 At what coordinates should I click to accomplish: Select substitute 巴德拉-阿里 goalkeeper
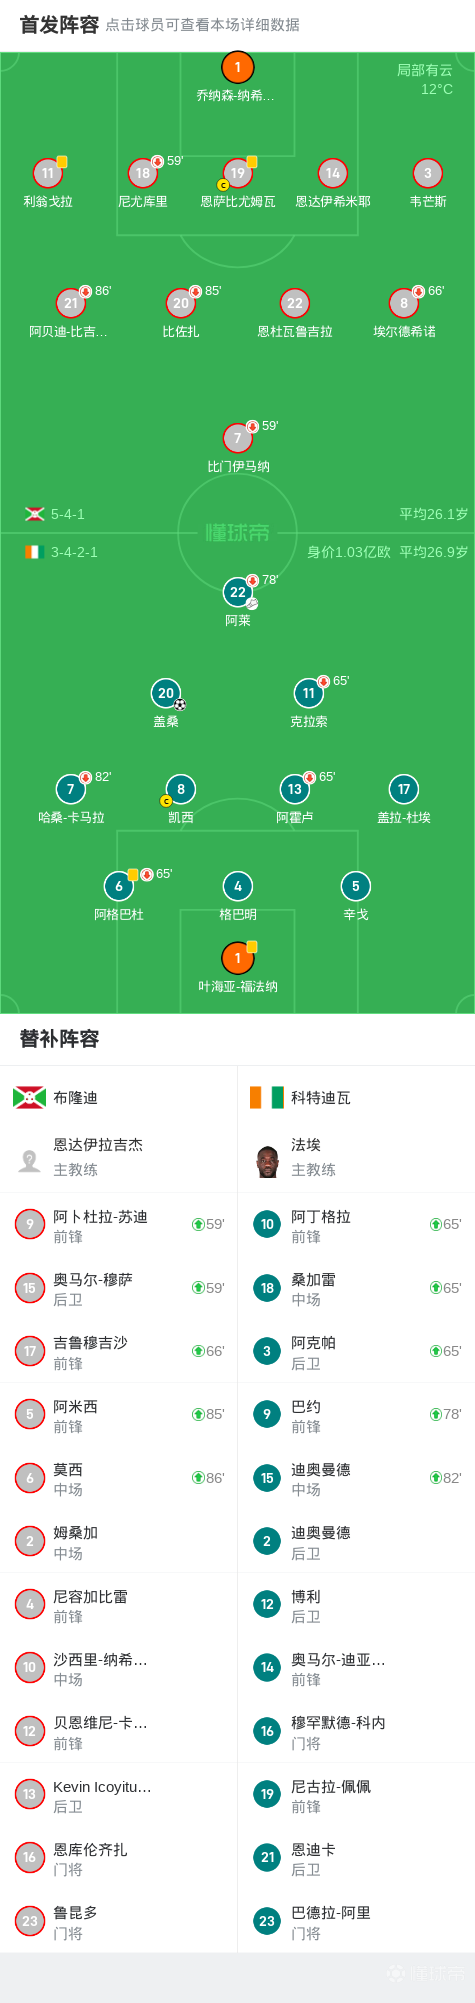[356, 1921]
